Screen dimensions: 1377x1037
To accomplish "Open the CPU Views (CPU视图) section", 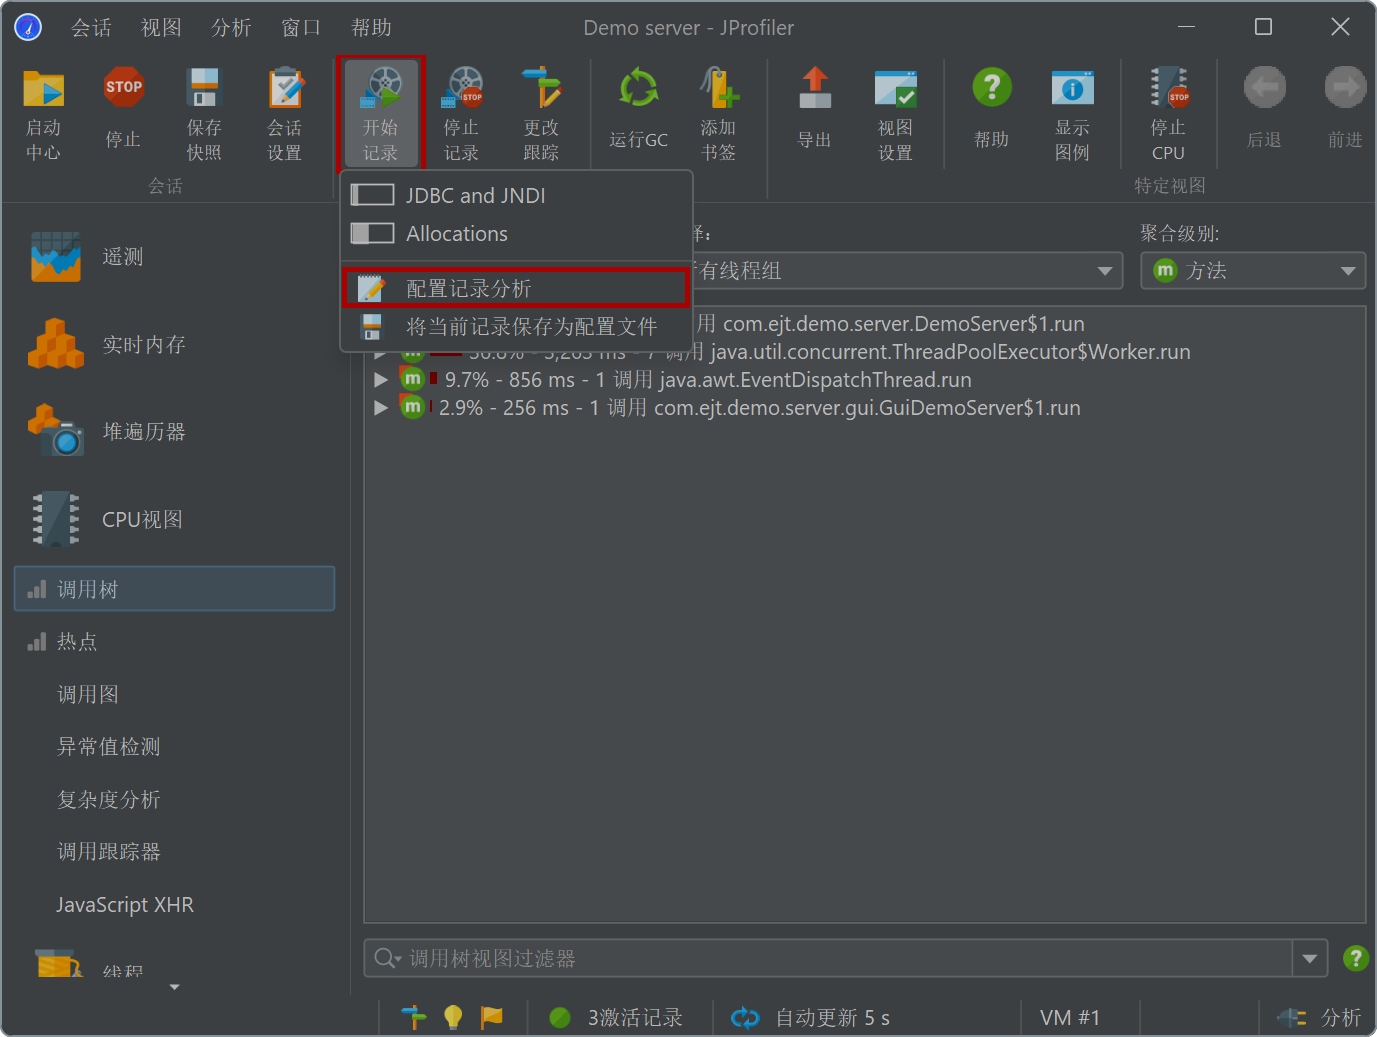I will click(175, 519).
